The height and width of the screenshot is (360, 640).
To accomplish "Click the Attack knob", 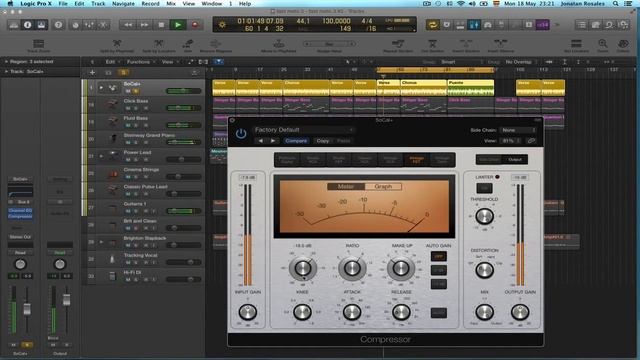I will (x=352, y=312).
